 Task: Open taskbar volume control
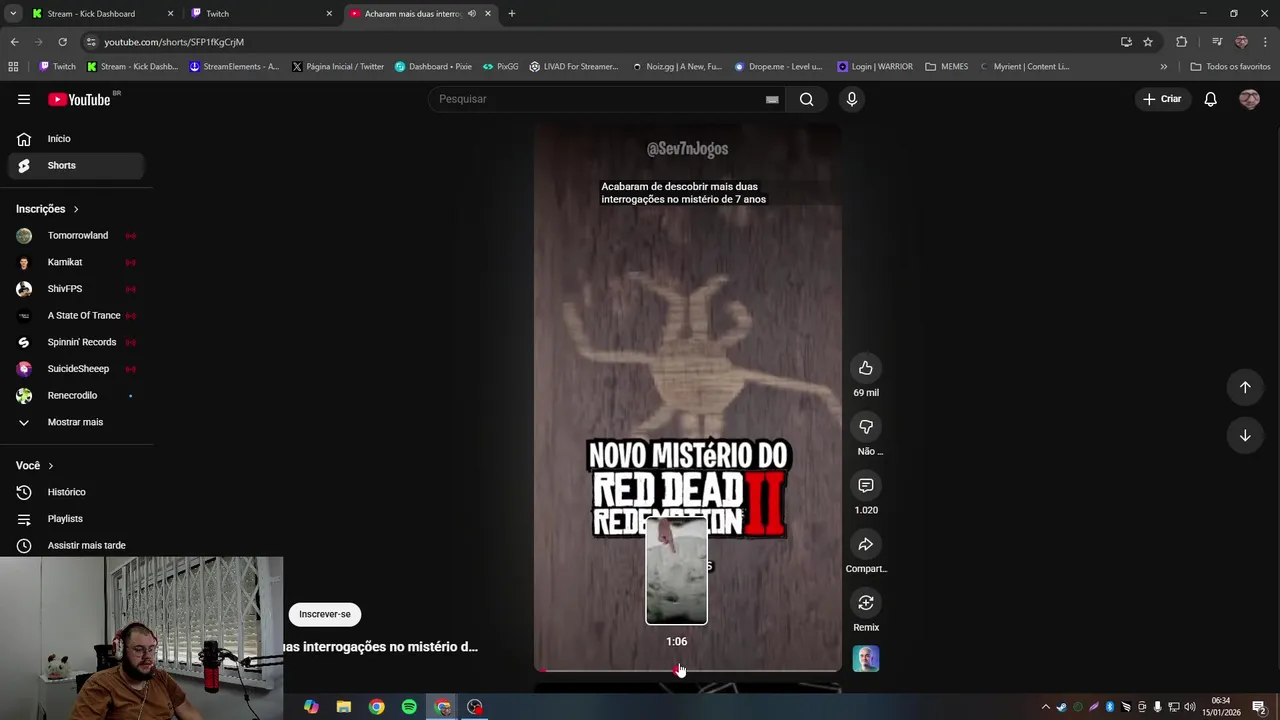point(1190,707)
